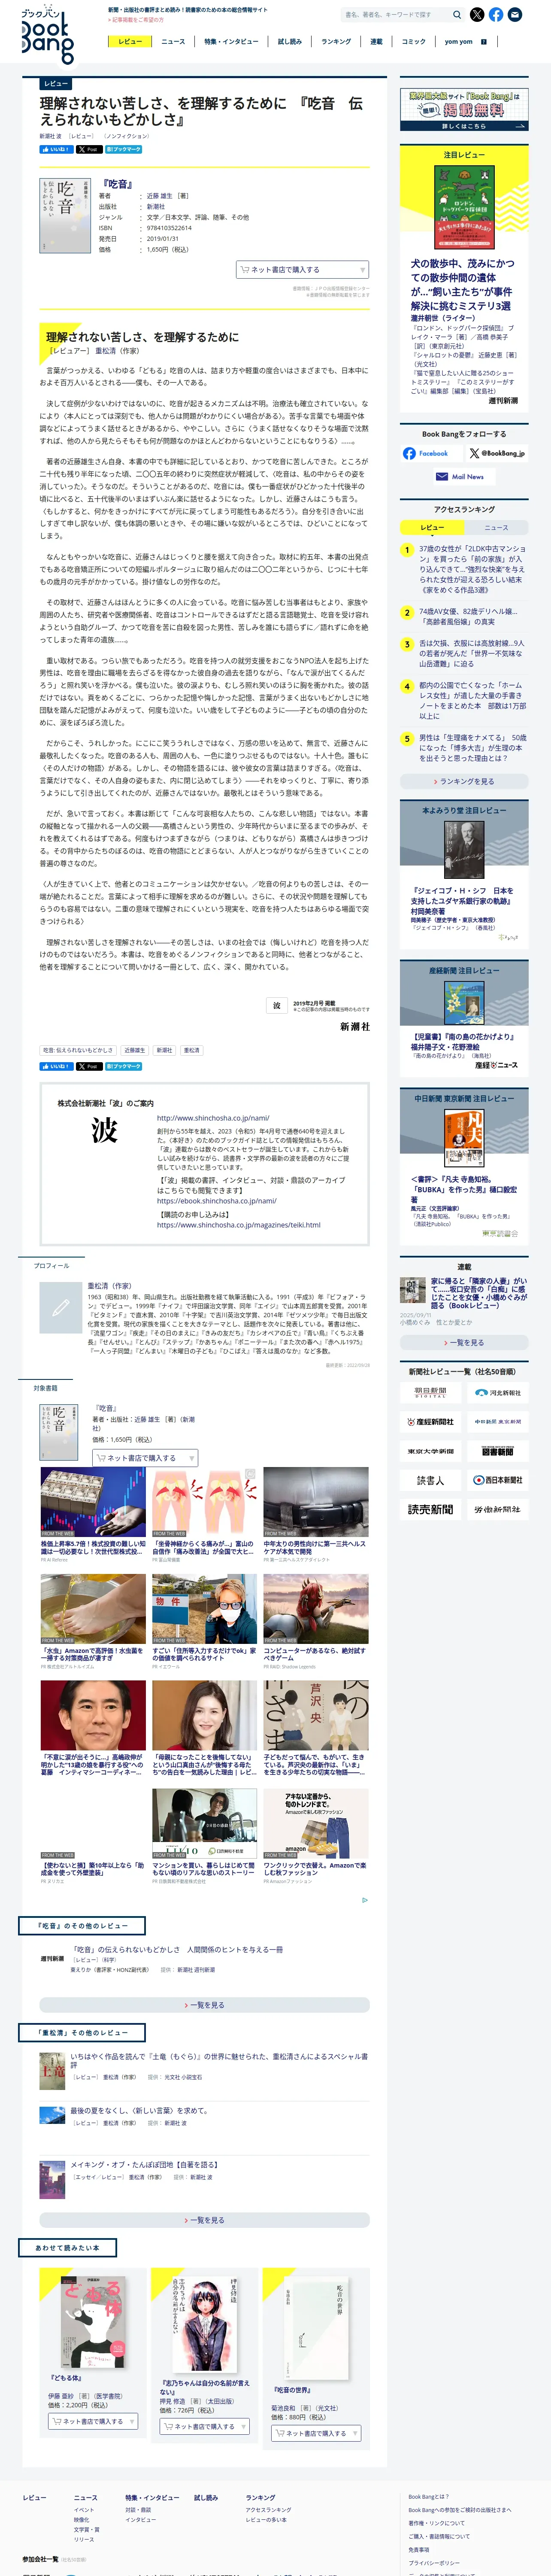The height and width of the screenshot is (2576, 551).
Task: Open shinchosha.co.jp/nami/ link
Action: coord(213,1118)
